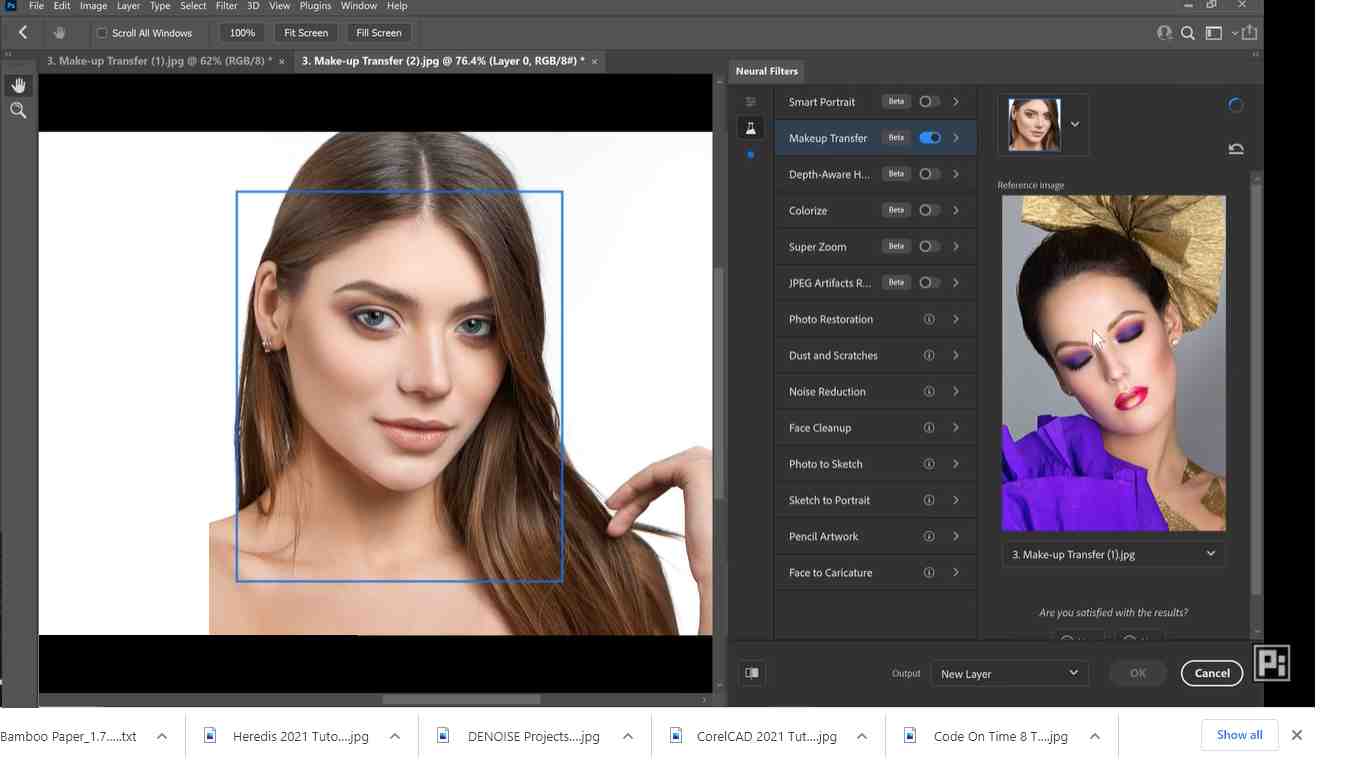Screen dimensions: 1366x768
Task: Open the featured filters flask icon
Action: (x=750, y=128)
